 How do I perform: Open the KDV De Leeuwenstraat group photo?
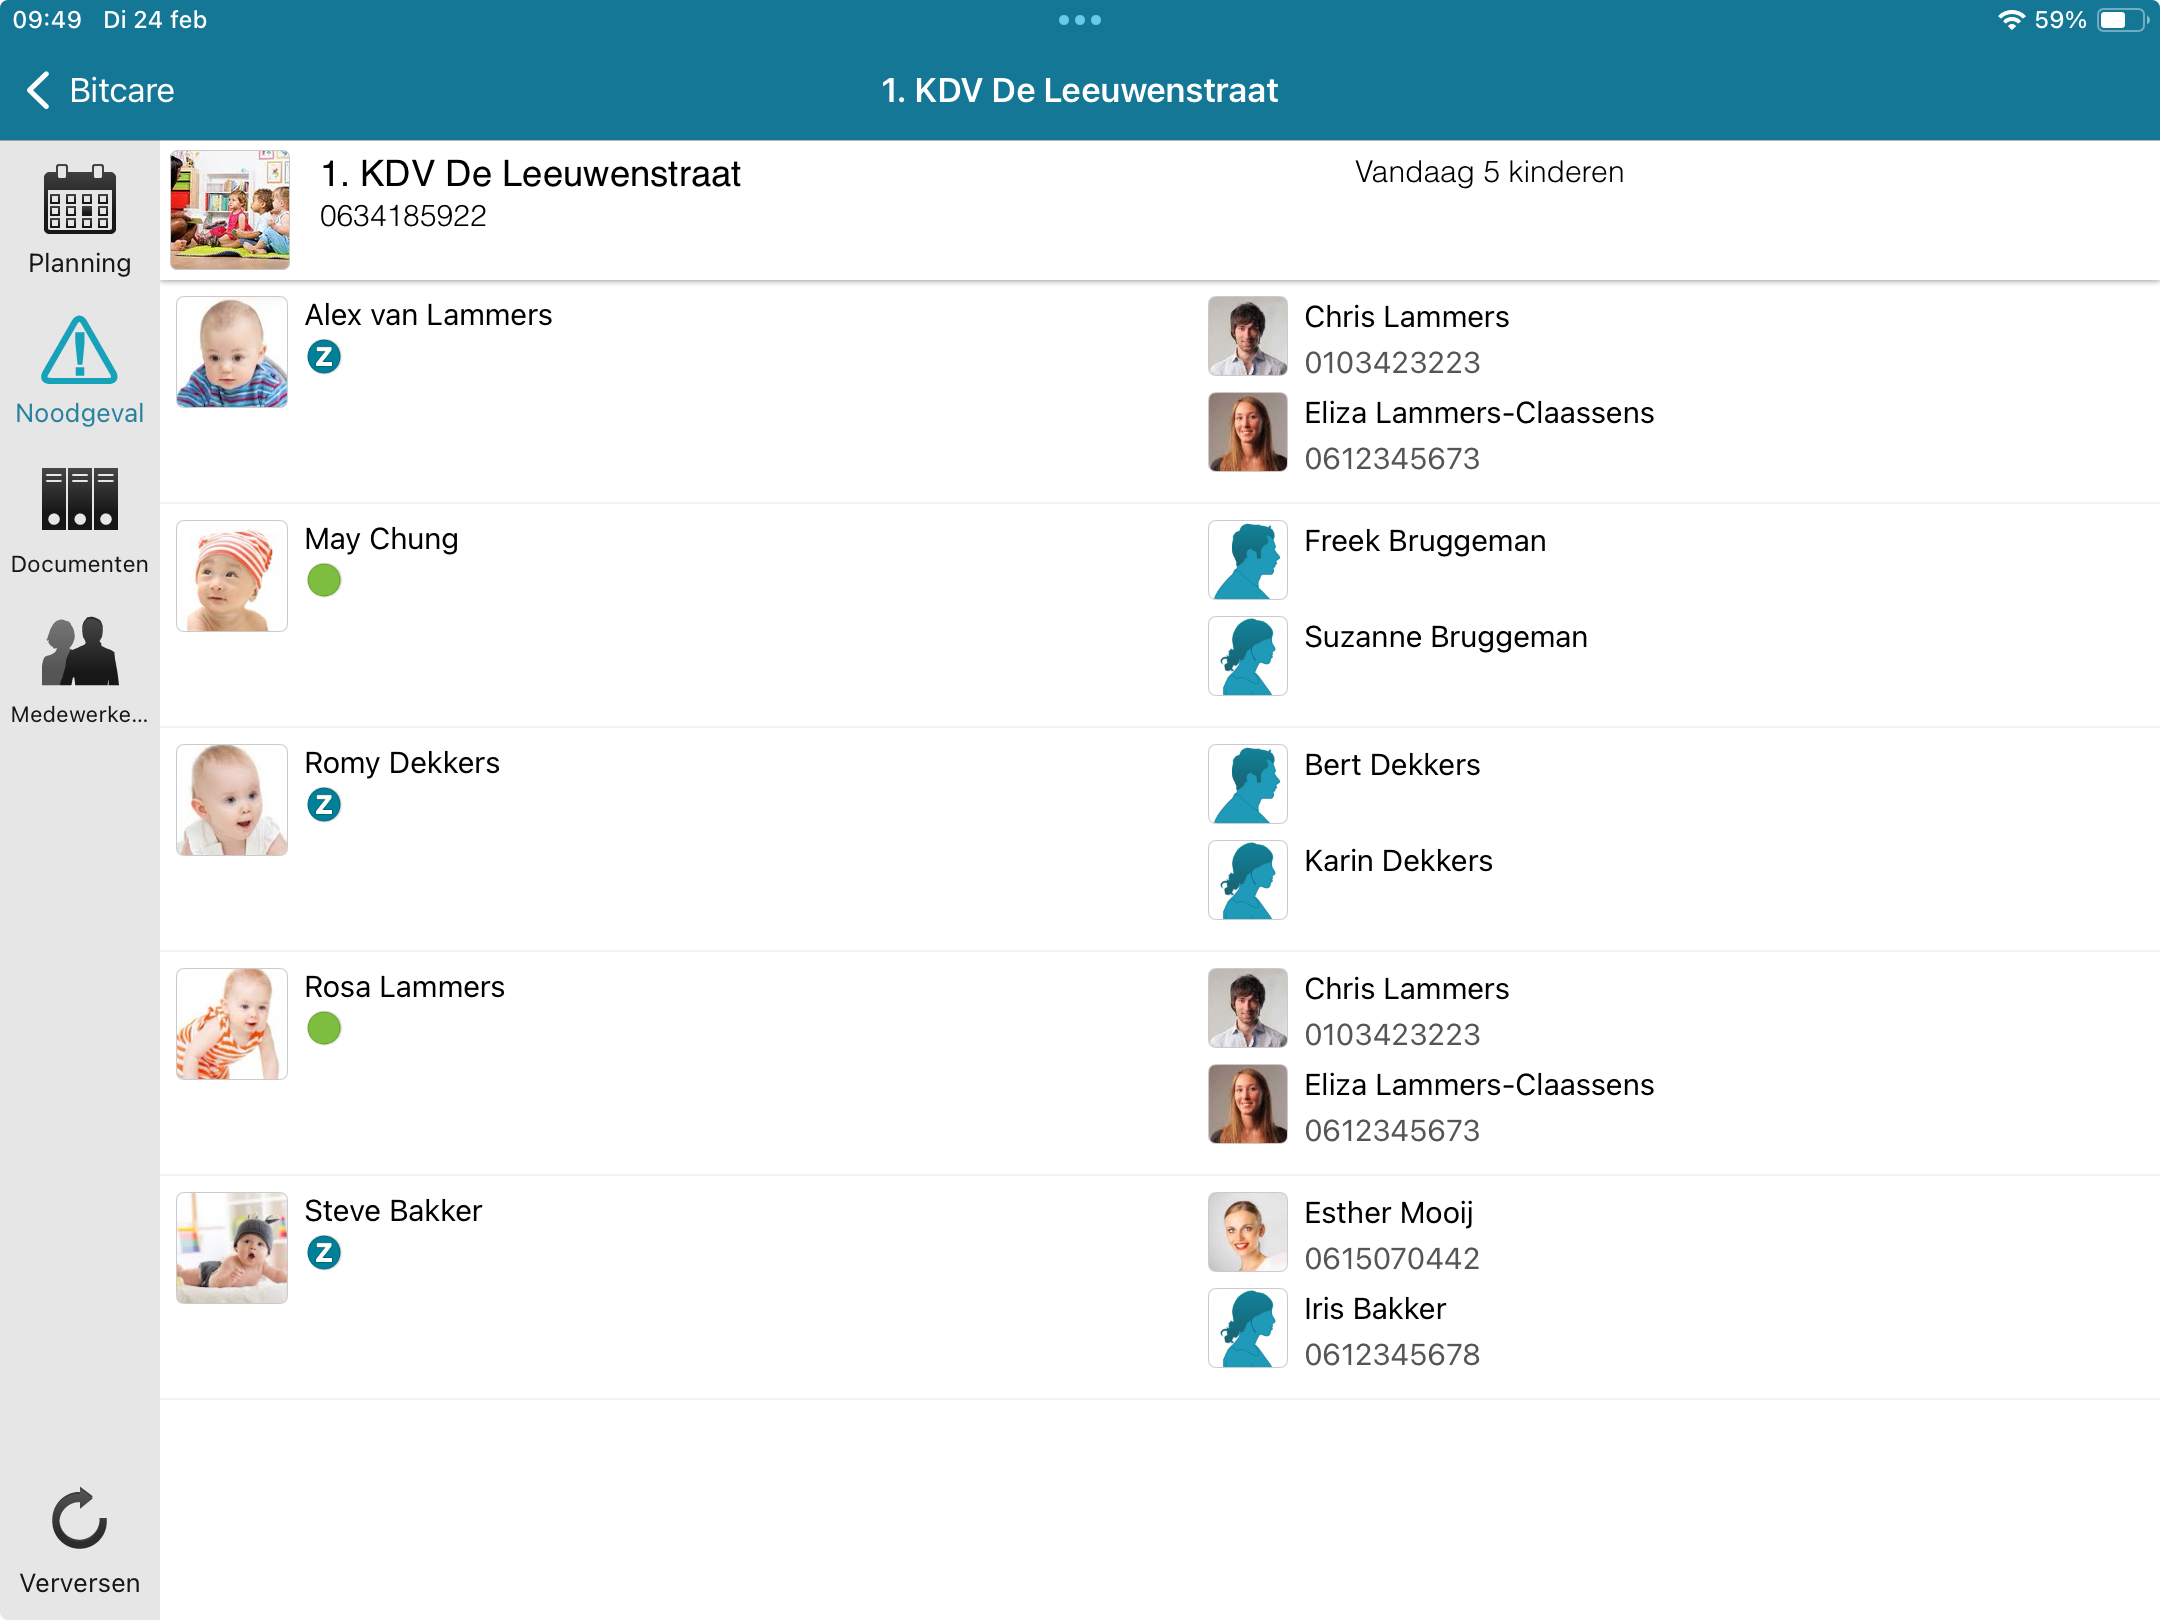point(230,210)
